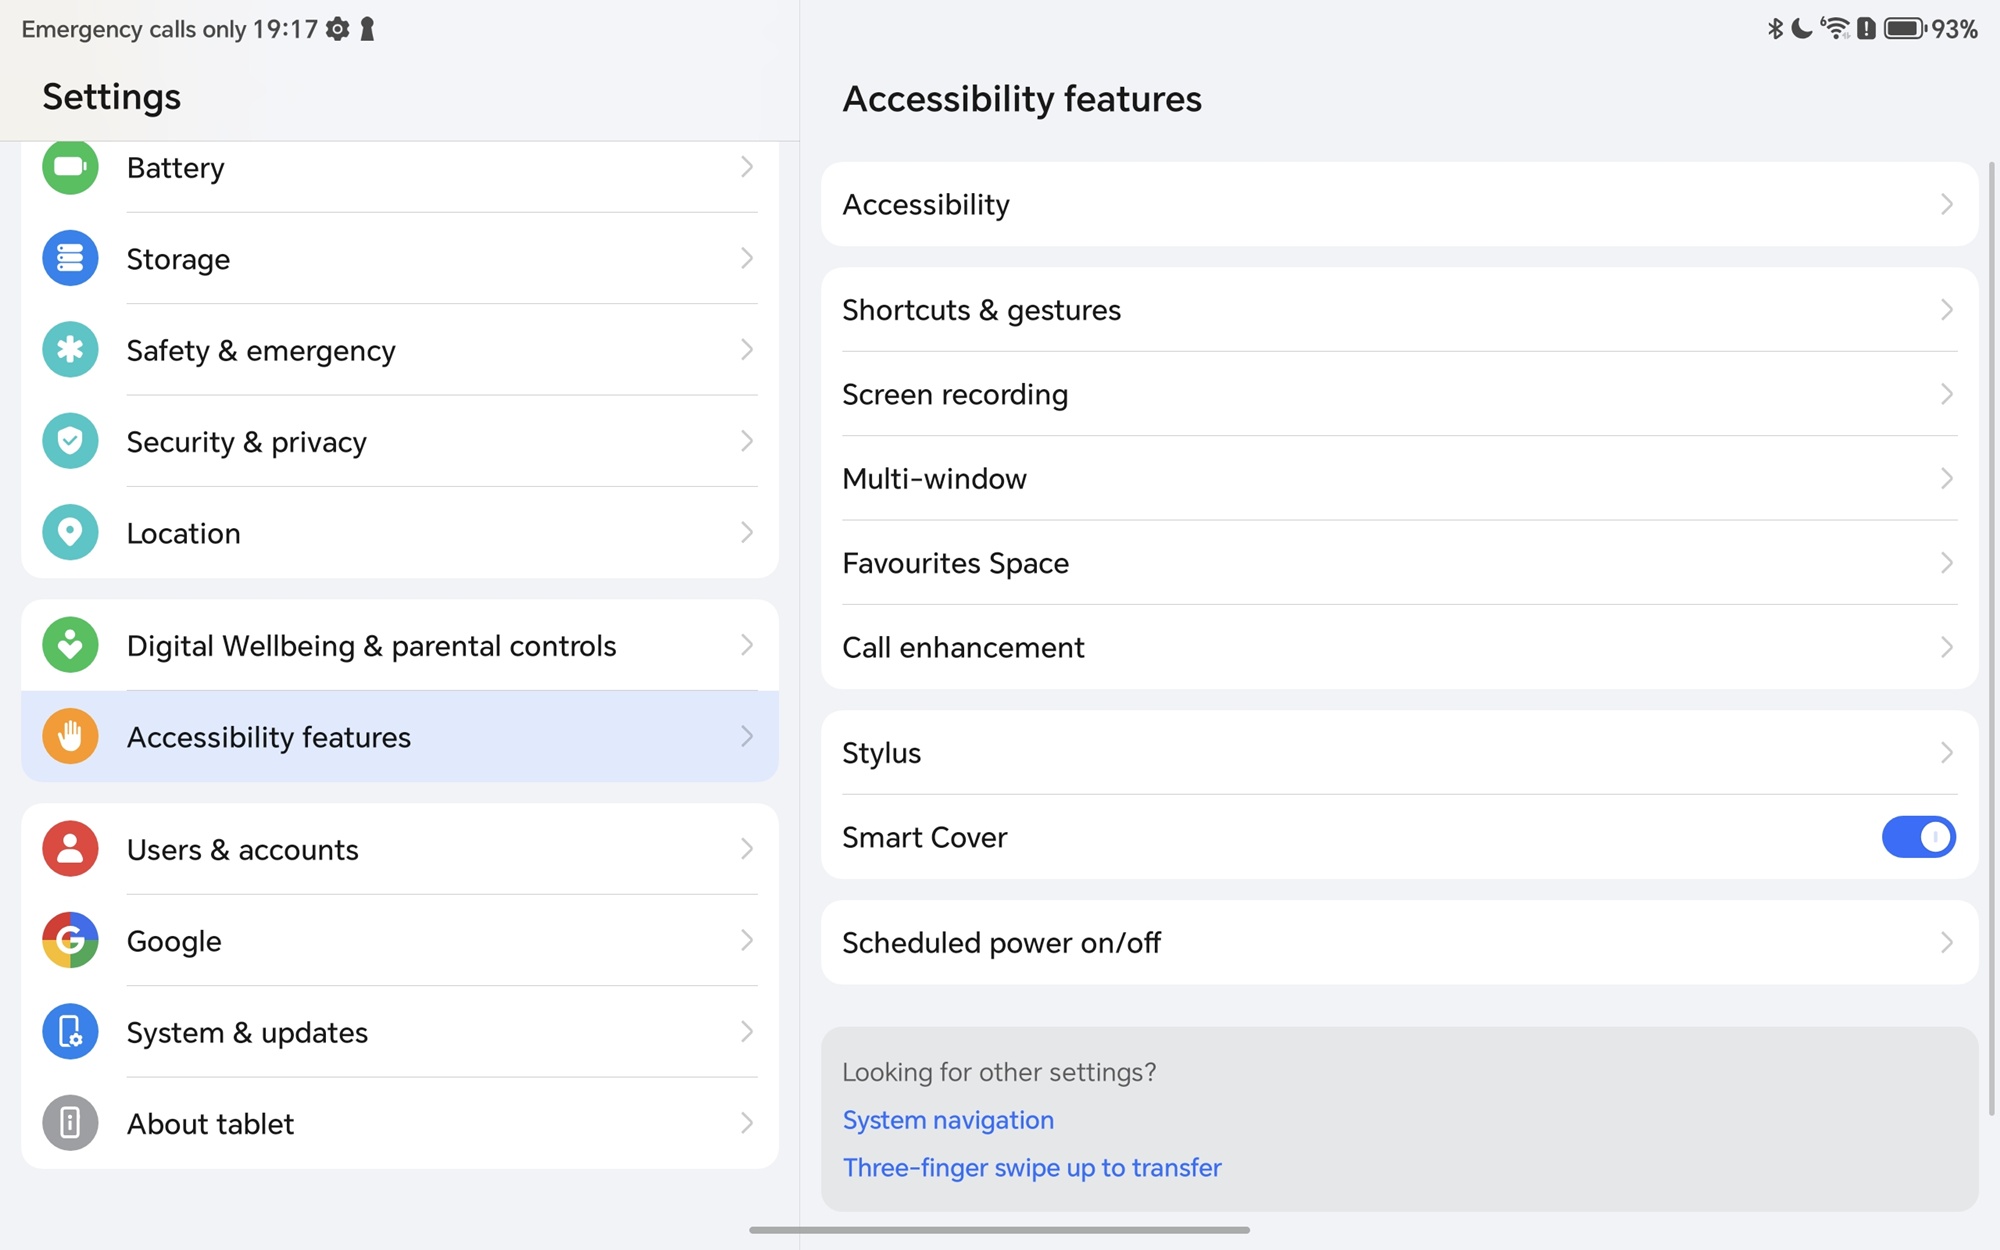Screen dimensions: 2000x1250
Task: Tap the Safety & emergency asterisk icon
Action: click(x=70, y=350)
